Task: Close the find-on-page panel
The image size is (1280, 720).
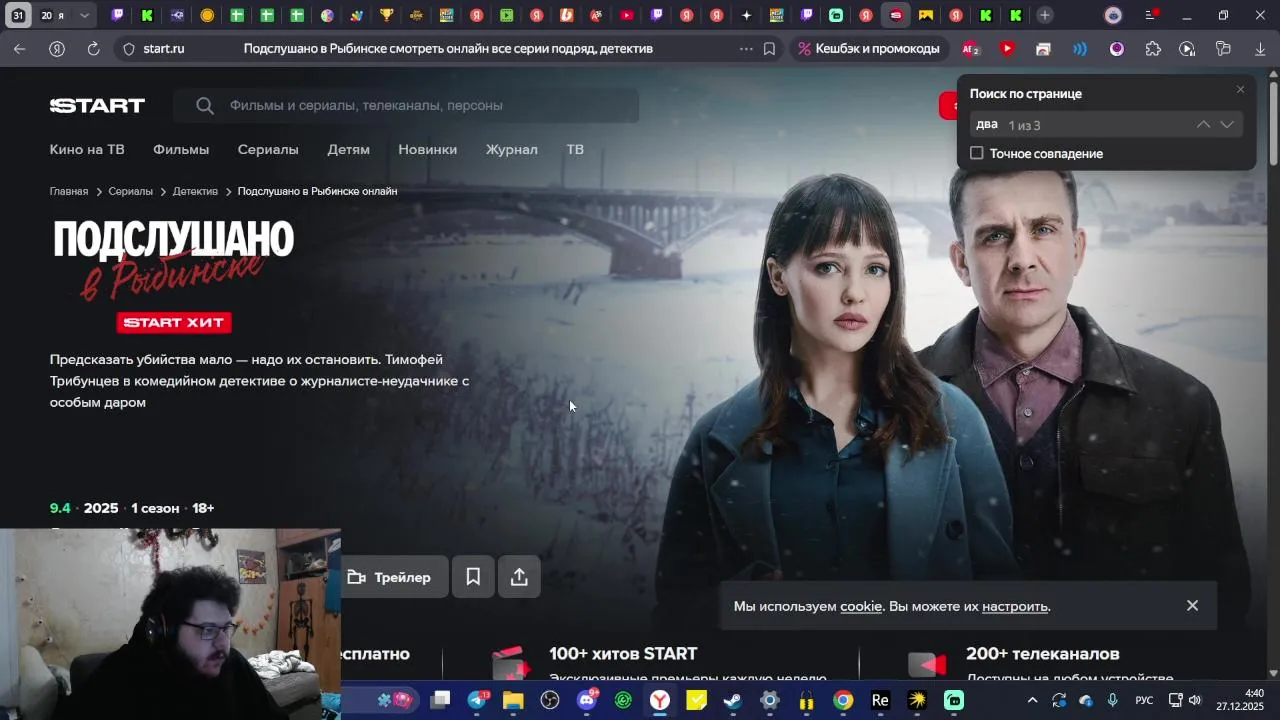Action: [x=1240, y=89]
